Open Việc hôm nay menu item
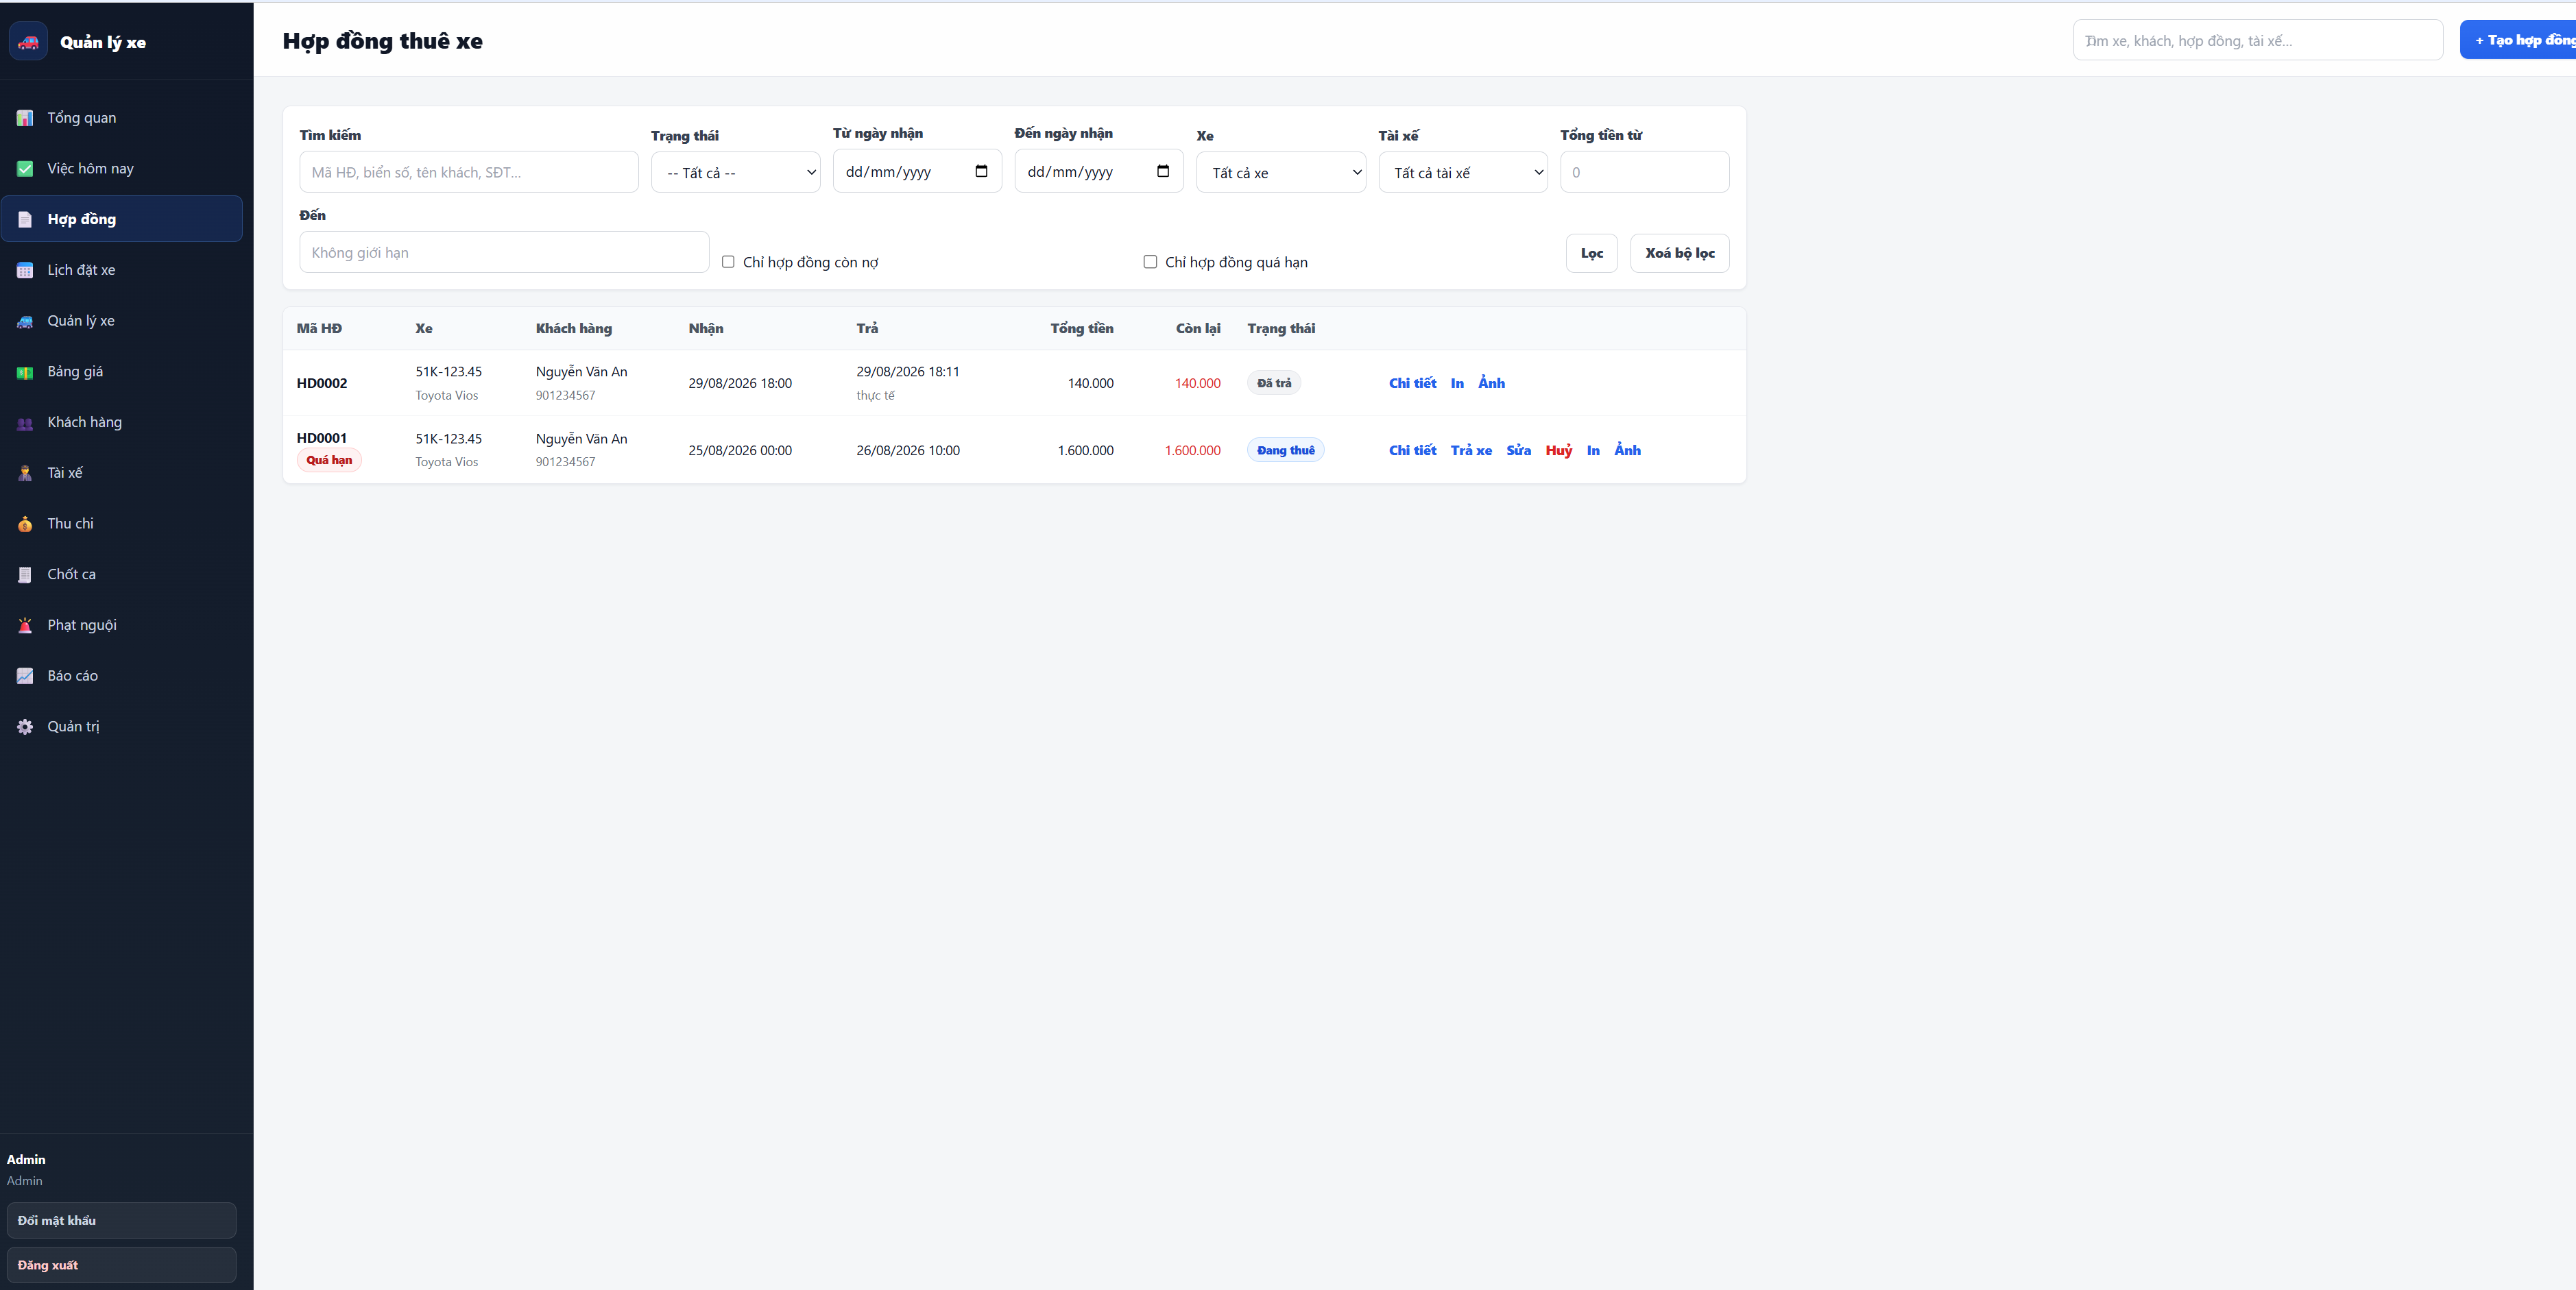 (x=122, y=169)
